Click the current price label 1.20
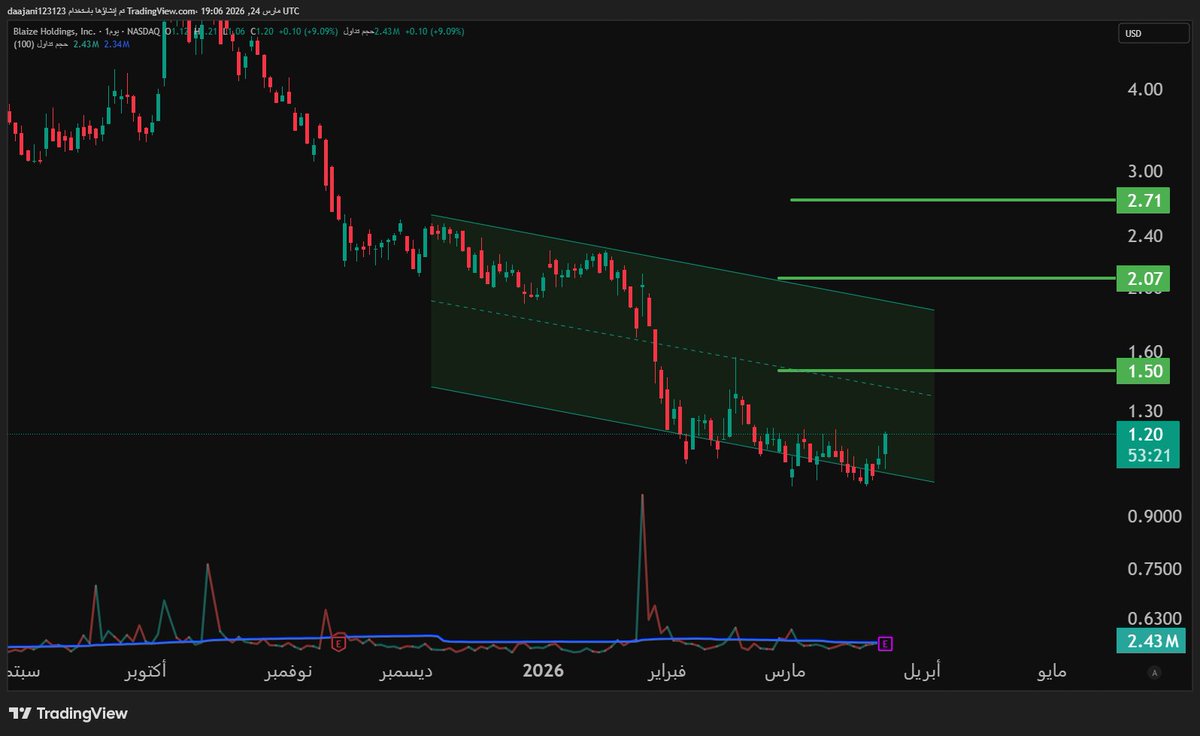Viewport: 1200px width, 736px height. (x=1148, y=434)
